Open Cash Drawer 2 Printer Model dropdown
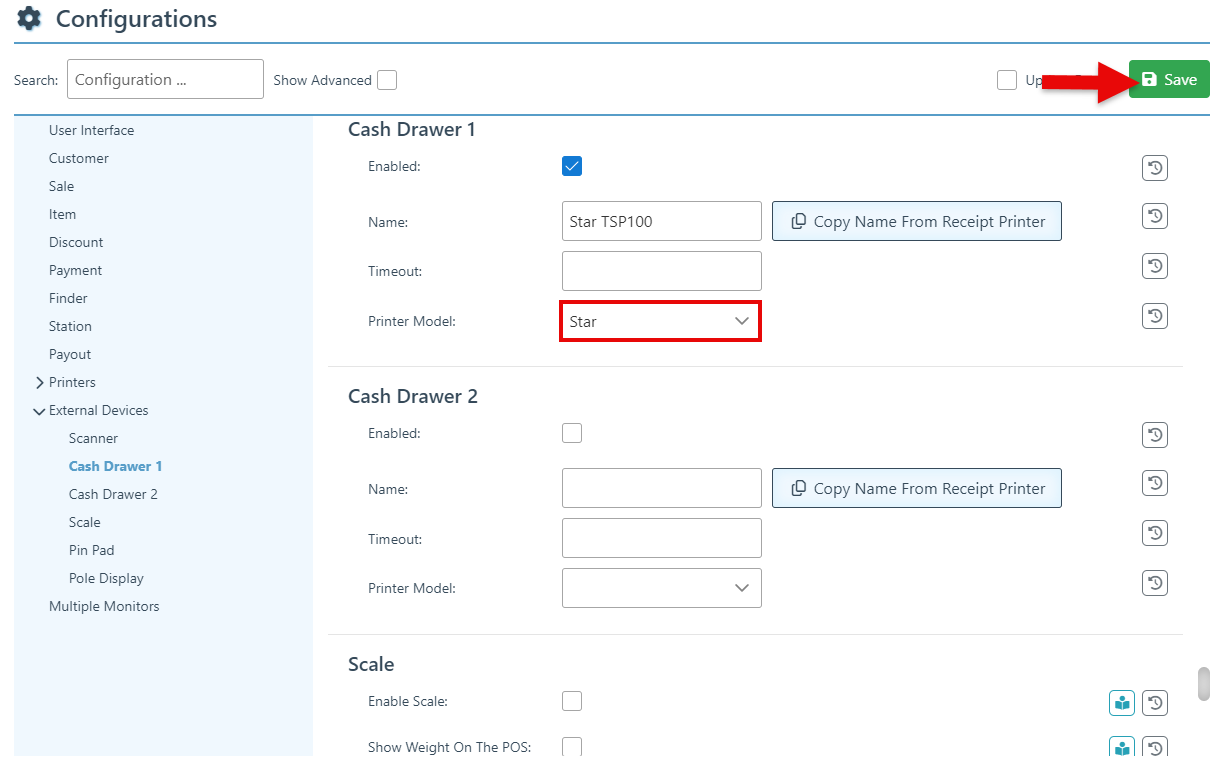Screen dimensions: 1228x769 click(x=661, y=588)
